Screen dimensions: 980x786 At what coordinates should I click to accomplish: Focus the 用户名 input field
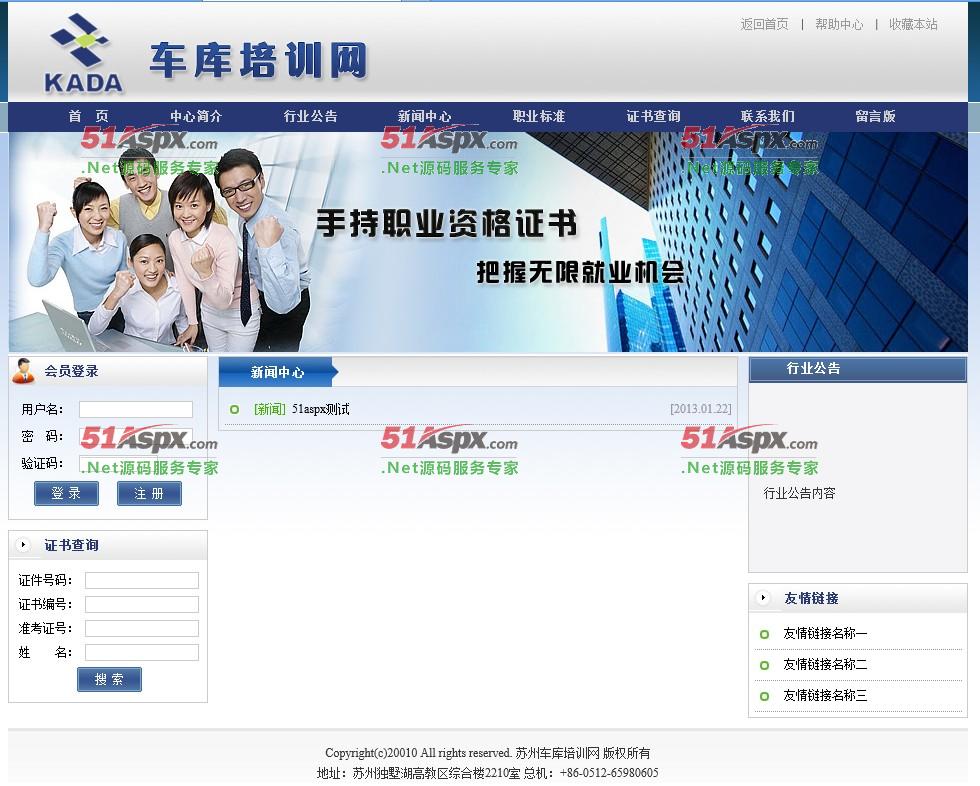tap(136, 409)
